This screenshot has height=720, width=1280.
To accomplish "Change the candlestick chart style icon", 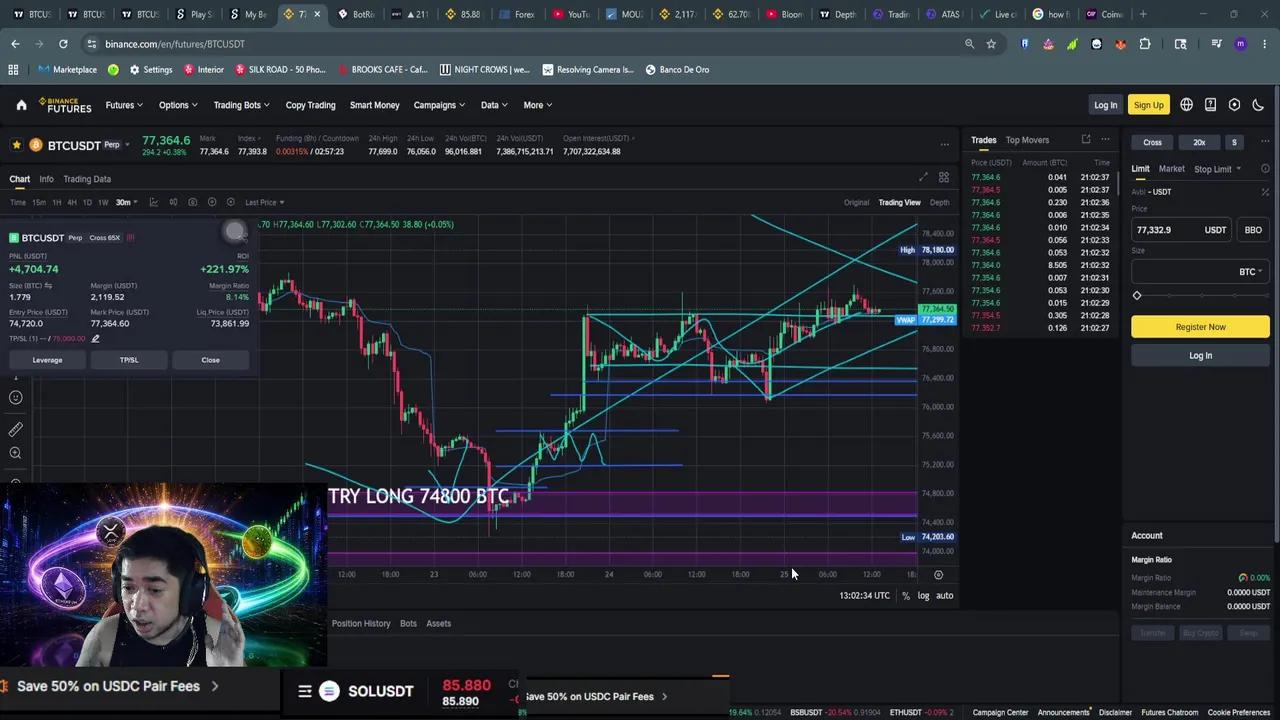I will point(173,202).
